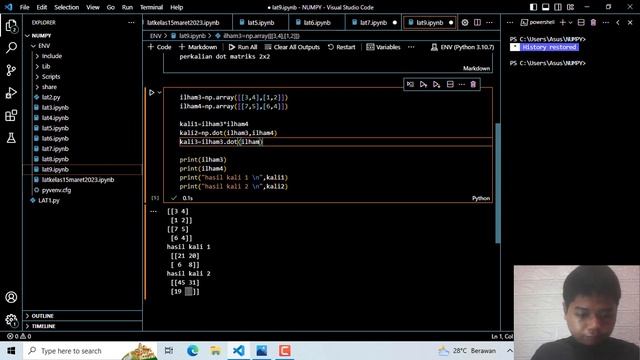The height and width of the screenshot is (360, 640).
Task: Open Visual Studio Code from the taskbar
Action: [x=239, y=351]
